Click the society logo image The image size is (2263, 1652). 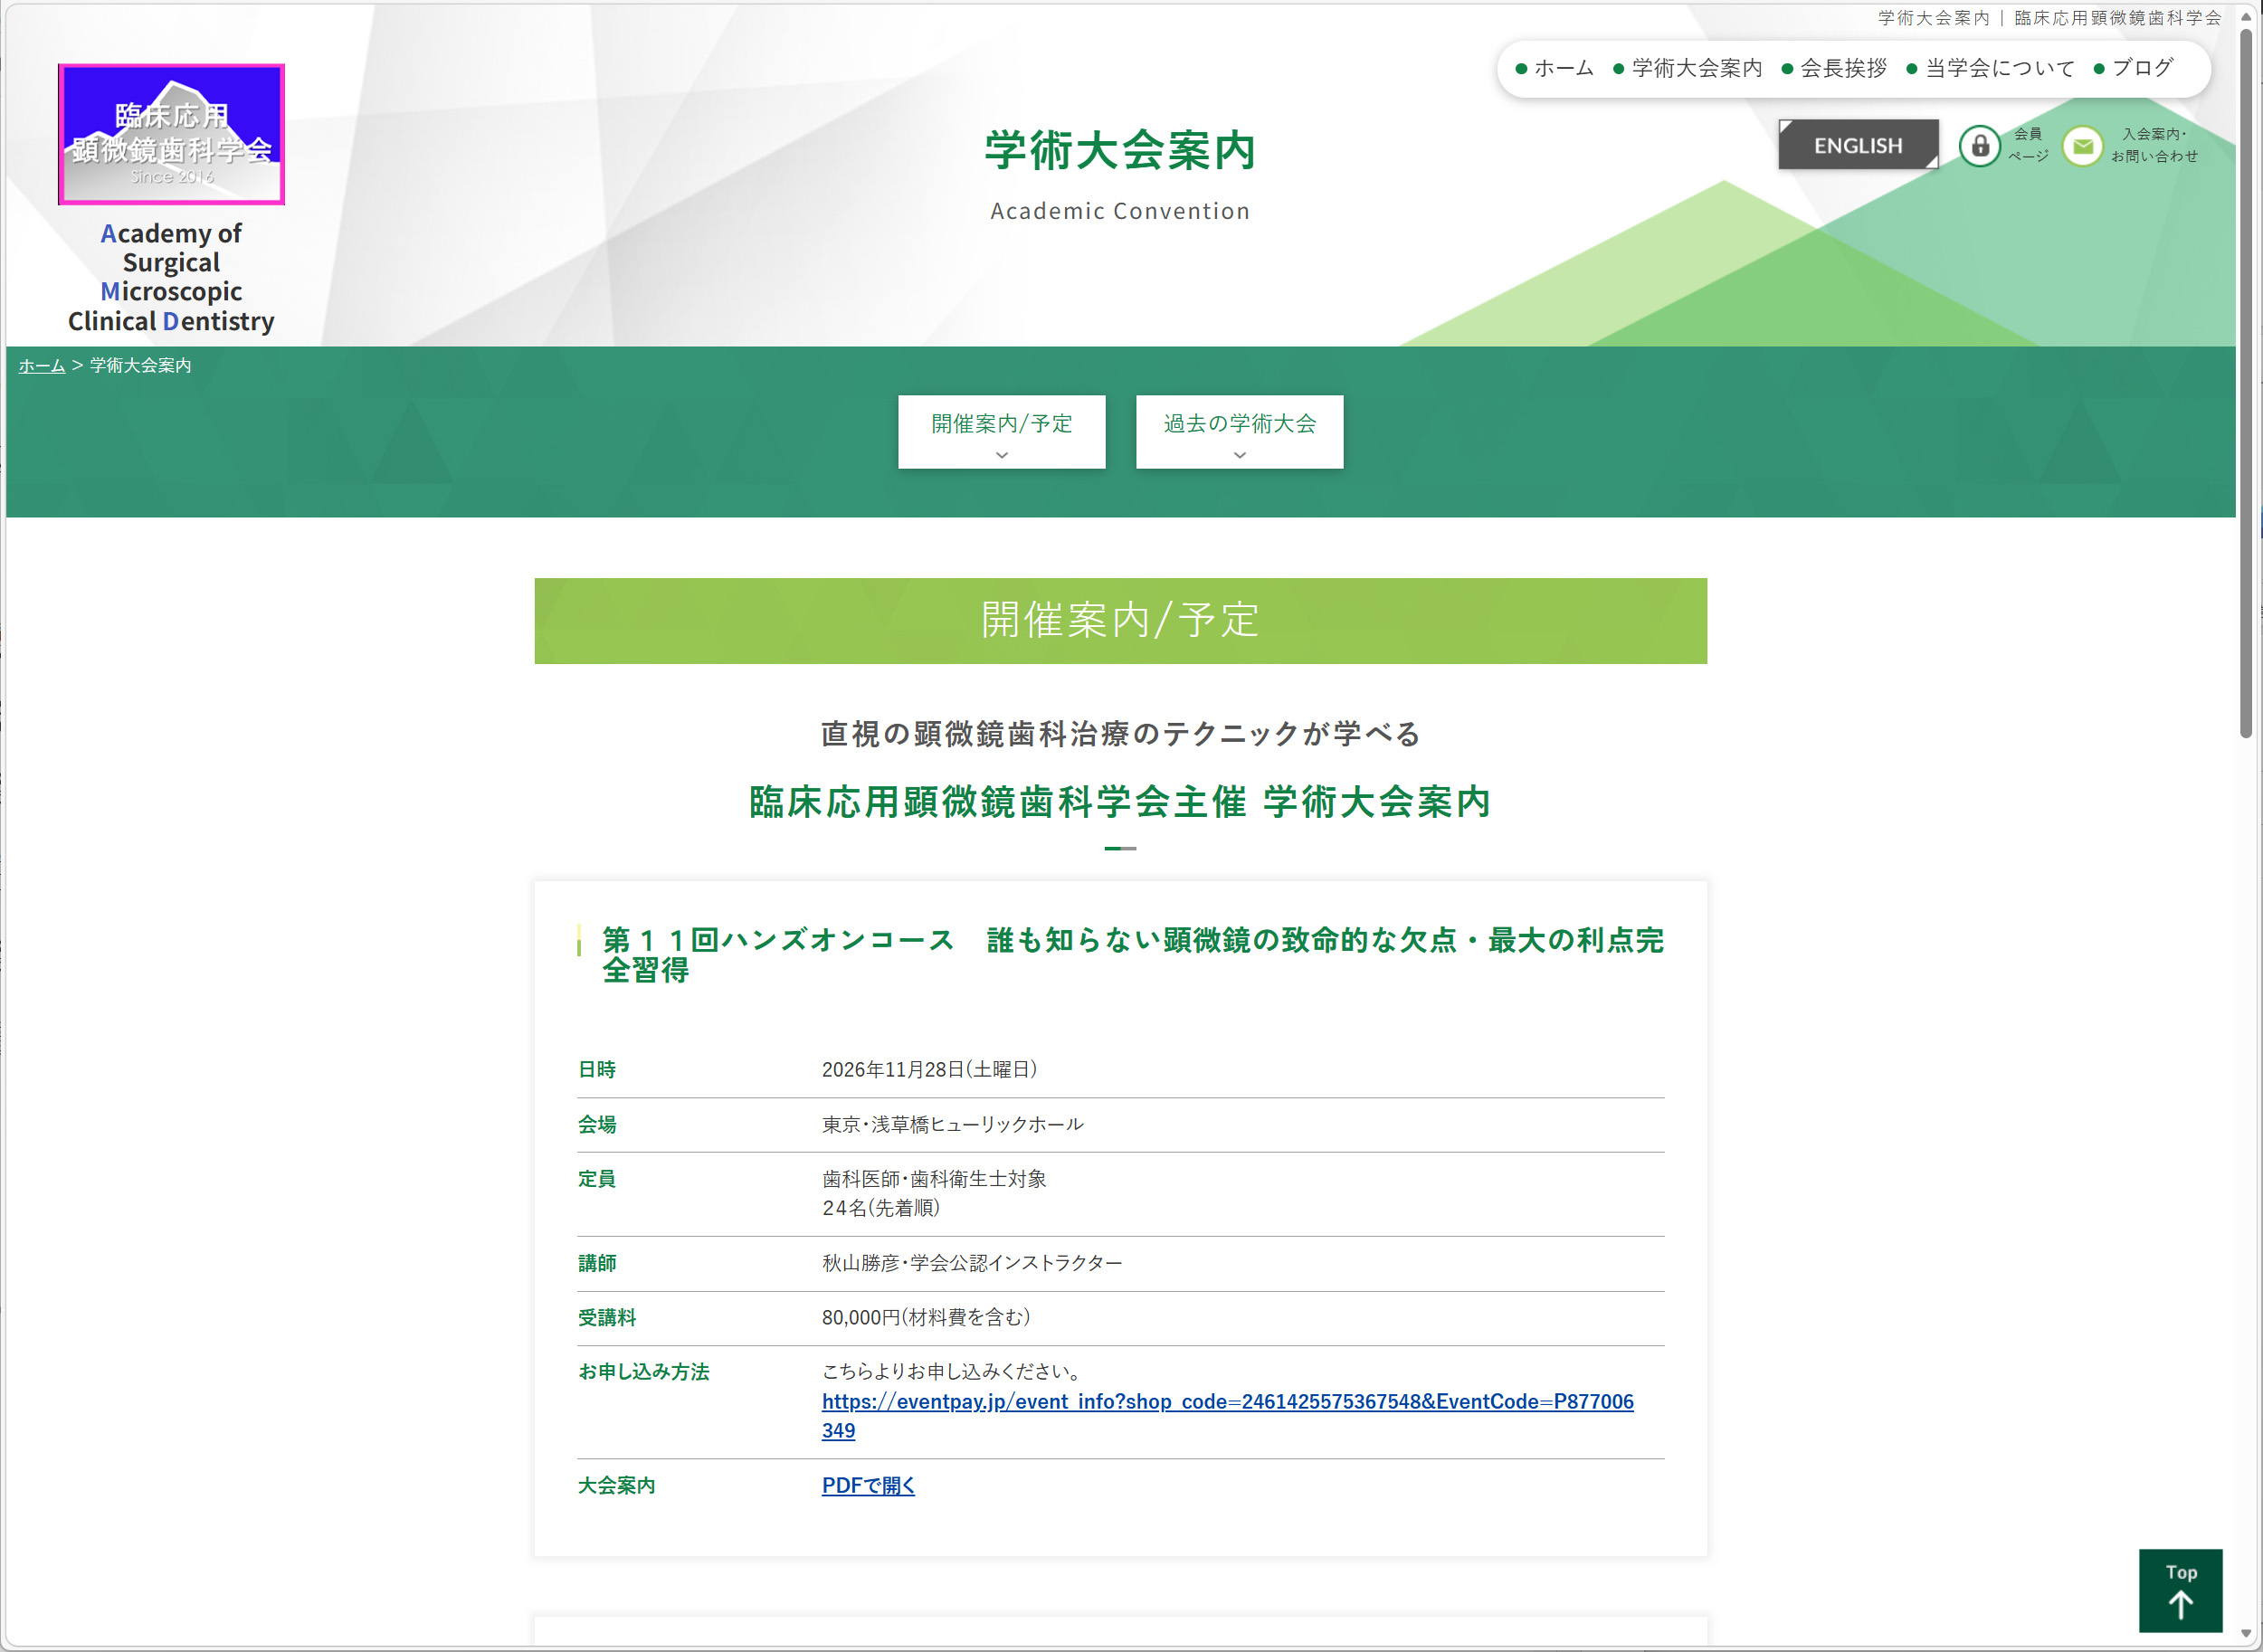pyautogui.click(x=171, y=134)
